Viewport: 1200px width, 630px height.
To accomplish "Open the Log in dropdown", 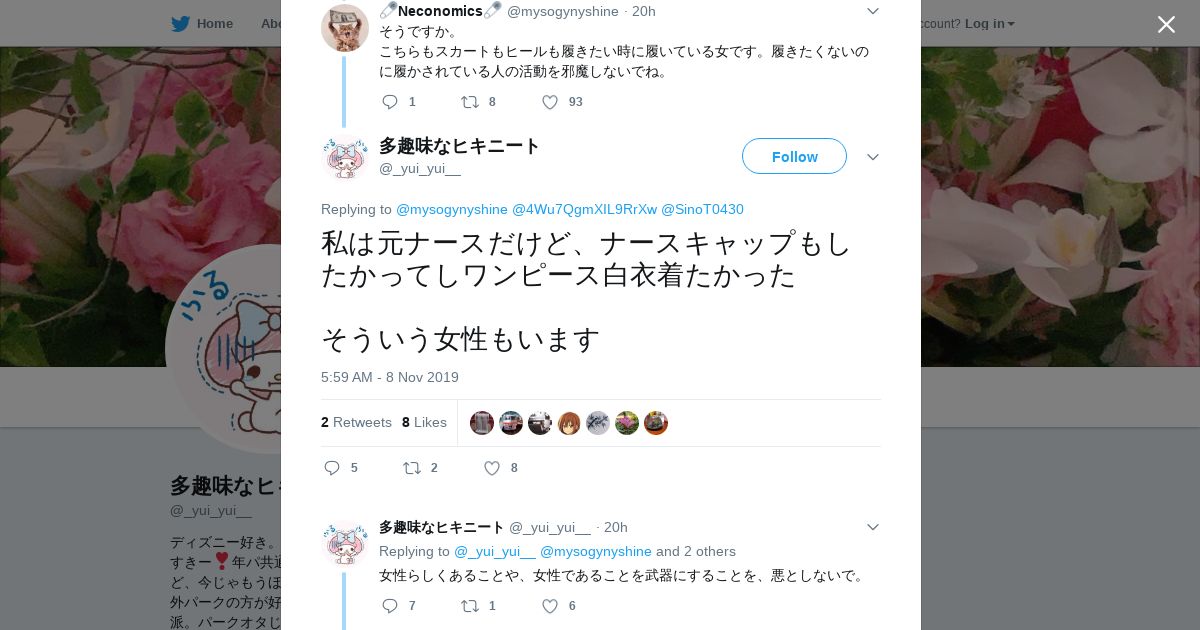I will click(989, 23).
